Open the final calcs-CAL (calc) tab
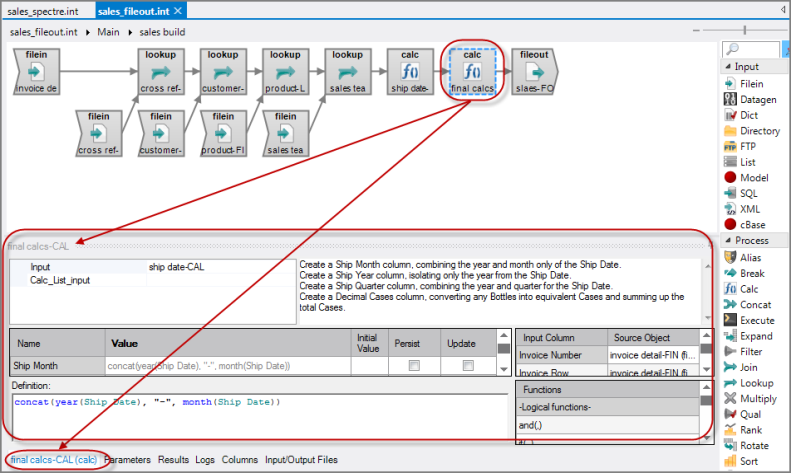The width and height of the screenshot is (791, 473). [x=53, y=459]
